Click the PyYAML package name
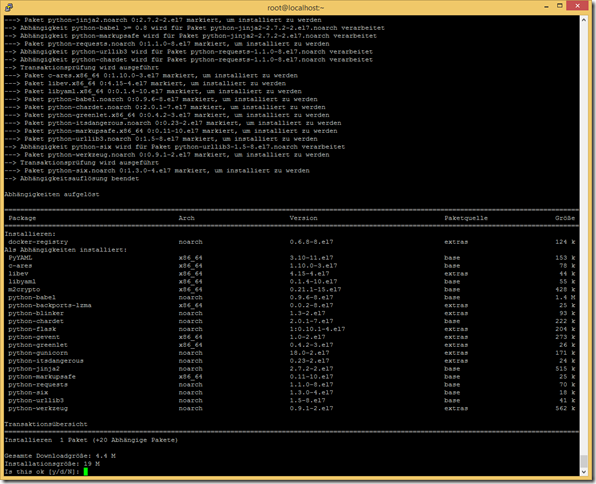The width and height of the screenshot is (596, 484). point(21,258)
